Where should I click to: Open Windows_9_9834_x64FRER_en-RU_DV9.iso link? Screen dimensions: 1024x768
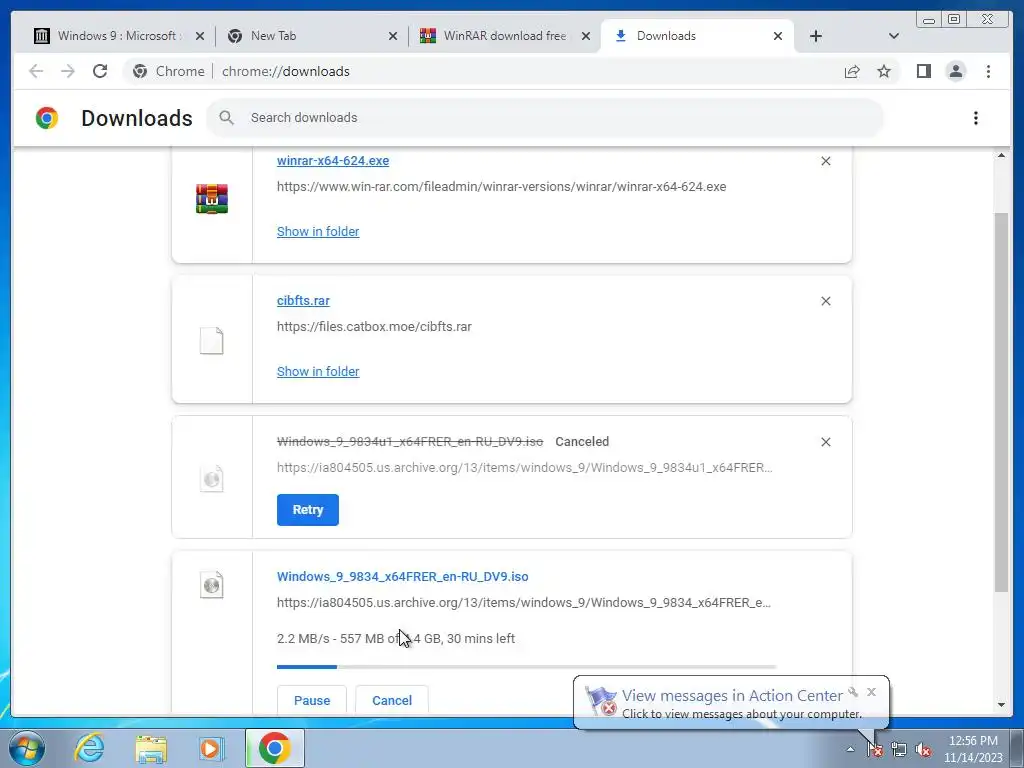(x=402, y=576)
